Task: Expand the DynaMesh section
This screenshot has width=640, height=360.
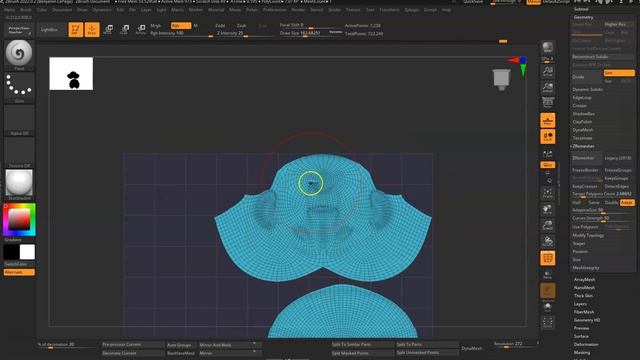Action: coord(582,130)
